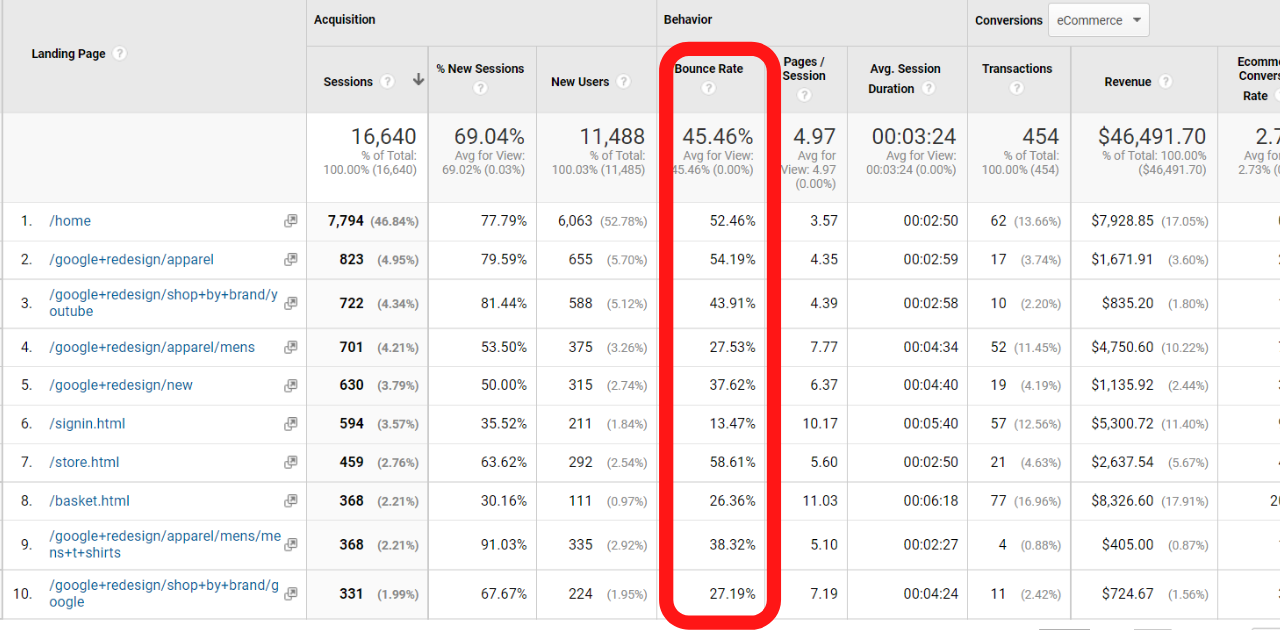
Task: Sort by Pages / Session column header
Action: pyautogui.click(x=804, y=69)
